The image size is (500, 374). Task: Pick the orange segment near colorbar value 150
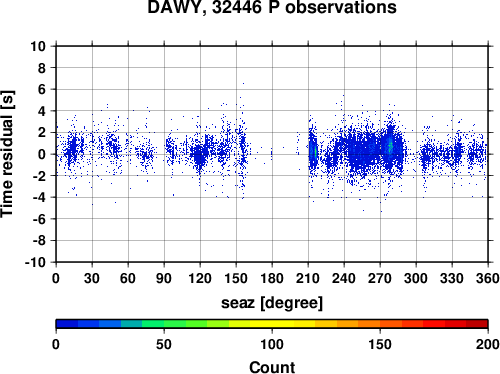(x=380, y=324)
